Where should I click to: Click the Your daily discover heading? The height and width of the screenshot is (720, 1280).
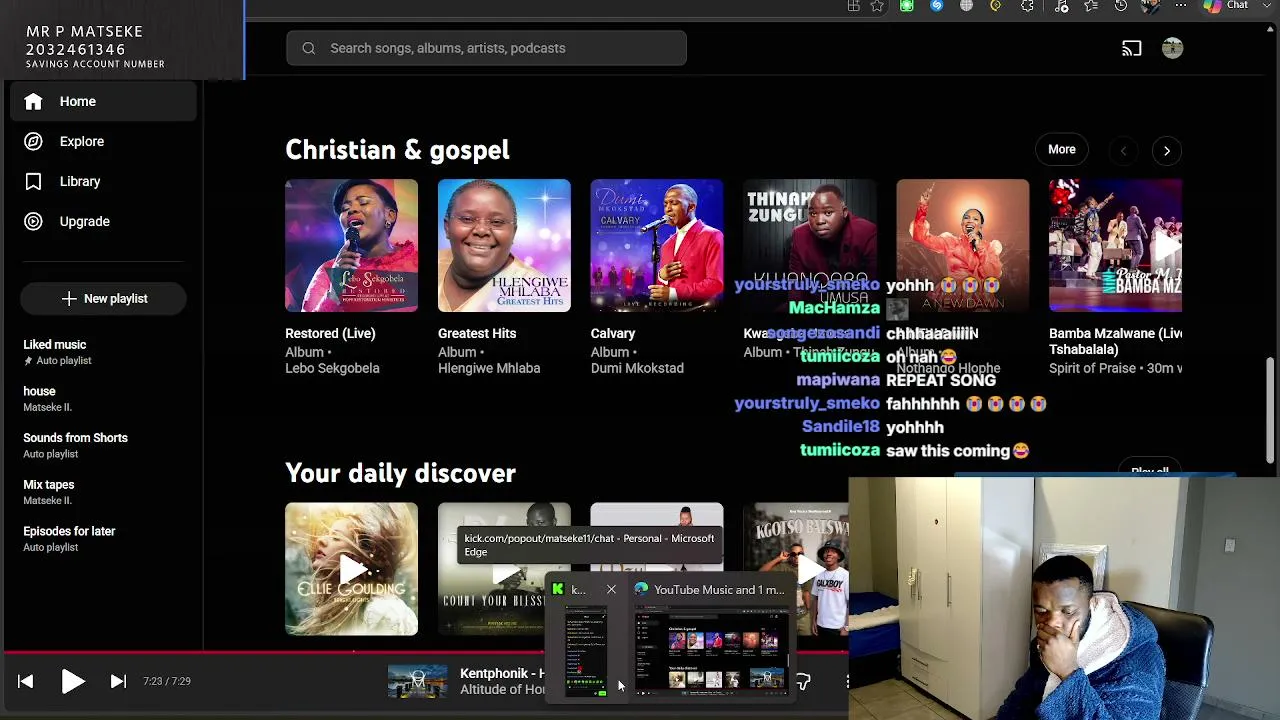(x=400, y=473)
